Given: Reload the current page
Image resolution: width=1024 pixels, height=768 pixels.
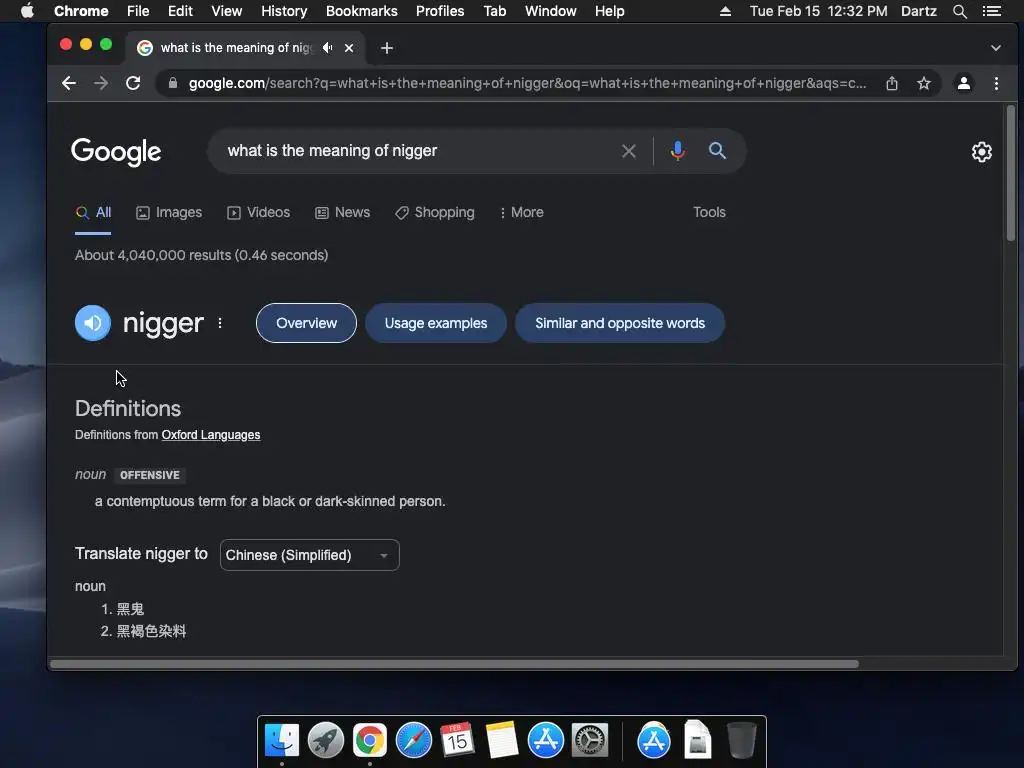Looking at the screenshot, I should (133, 83).
